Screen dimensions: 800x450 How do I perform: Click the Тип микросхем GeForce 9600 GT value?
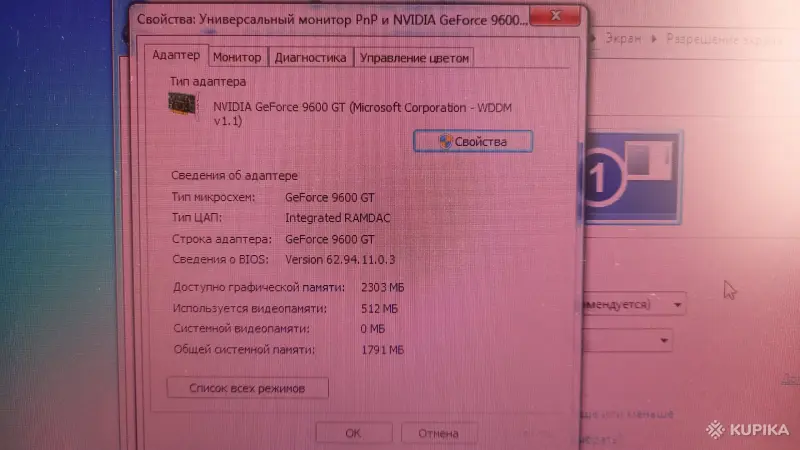point(330,197)
